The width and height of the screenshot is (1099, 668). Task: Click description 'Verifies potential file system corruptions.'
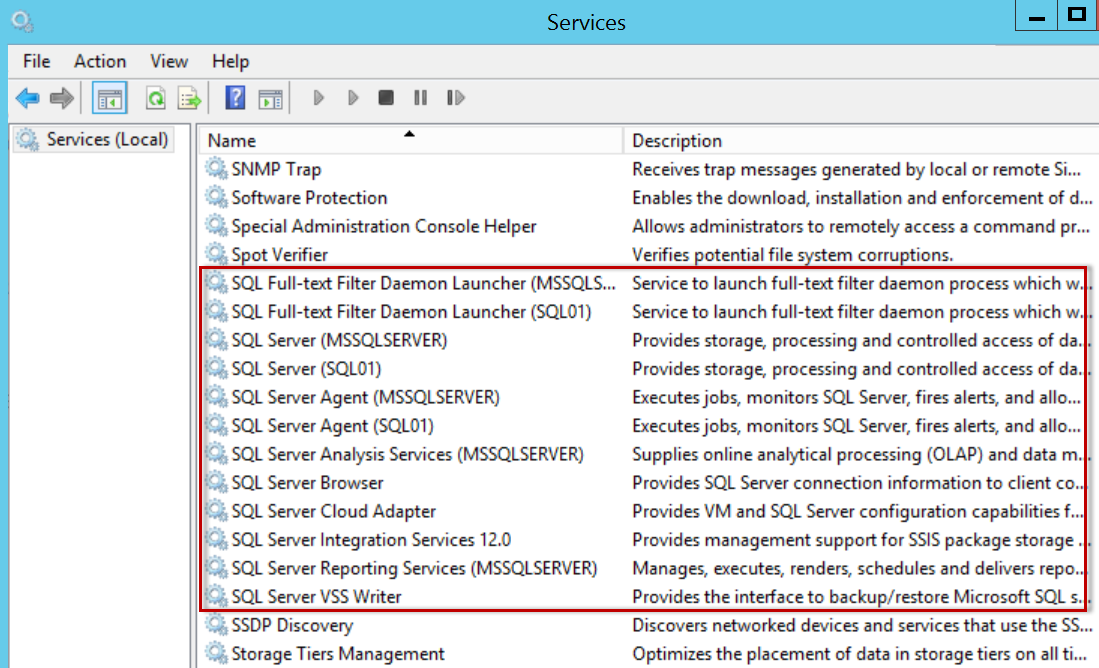click(793, 255)
